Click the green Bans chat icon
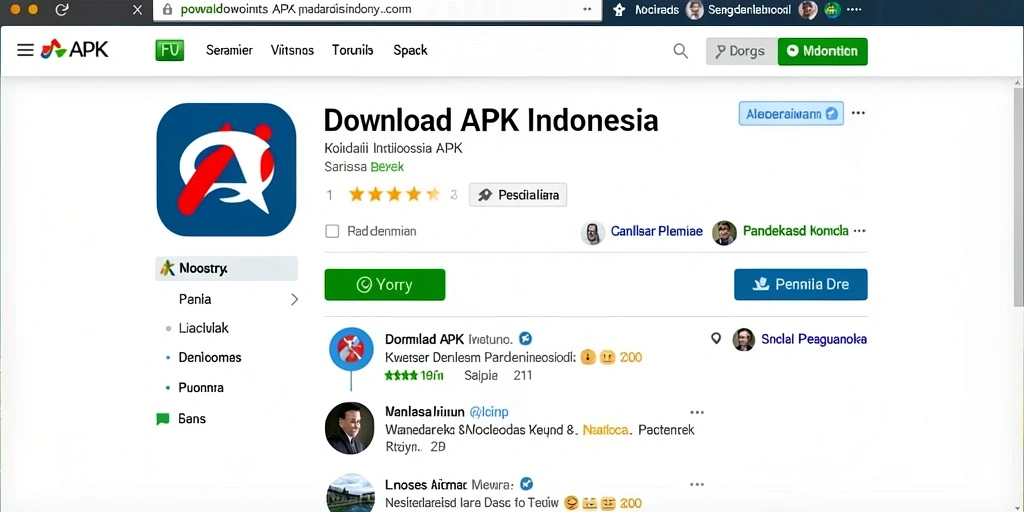Screen dimensions: 1024x512 (x=163, y=419)
